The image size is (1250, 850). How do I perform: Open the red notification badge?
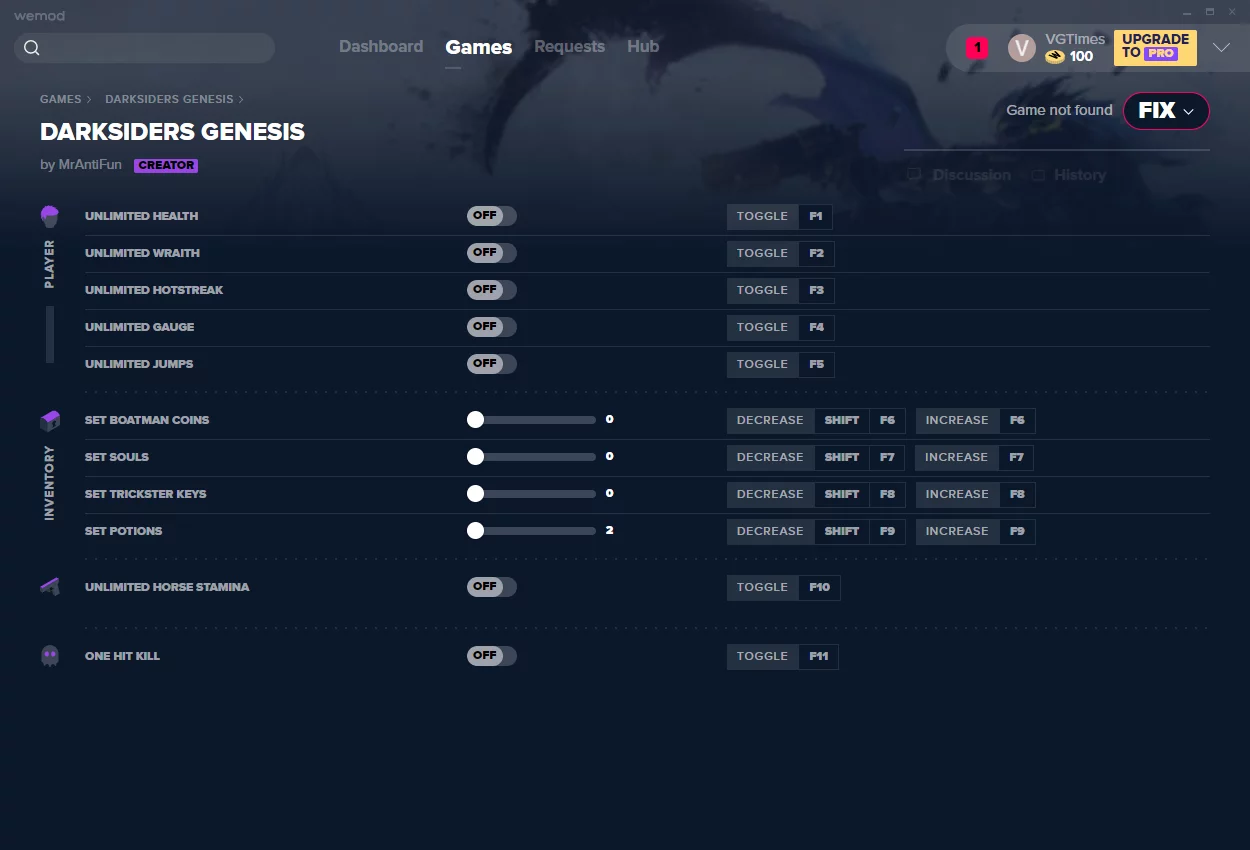point(977,47)
